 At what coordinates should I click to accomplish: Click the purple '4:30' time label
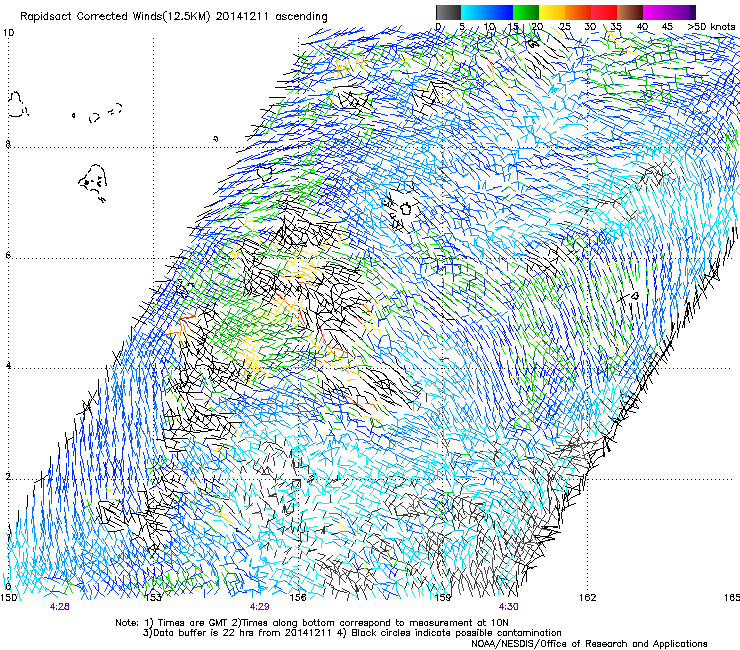(508, 607)
